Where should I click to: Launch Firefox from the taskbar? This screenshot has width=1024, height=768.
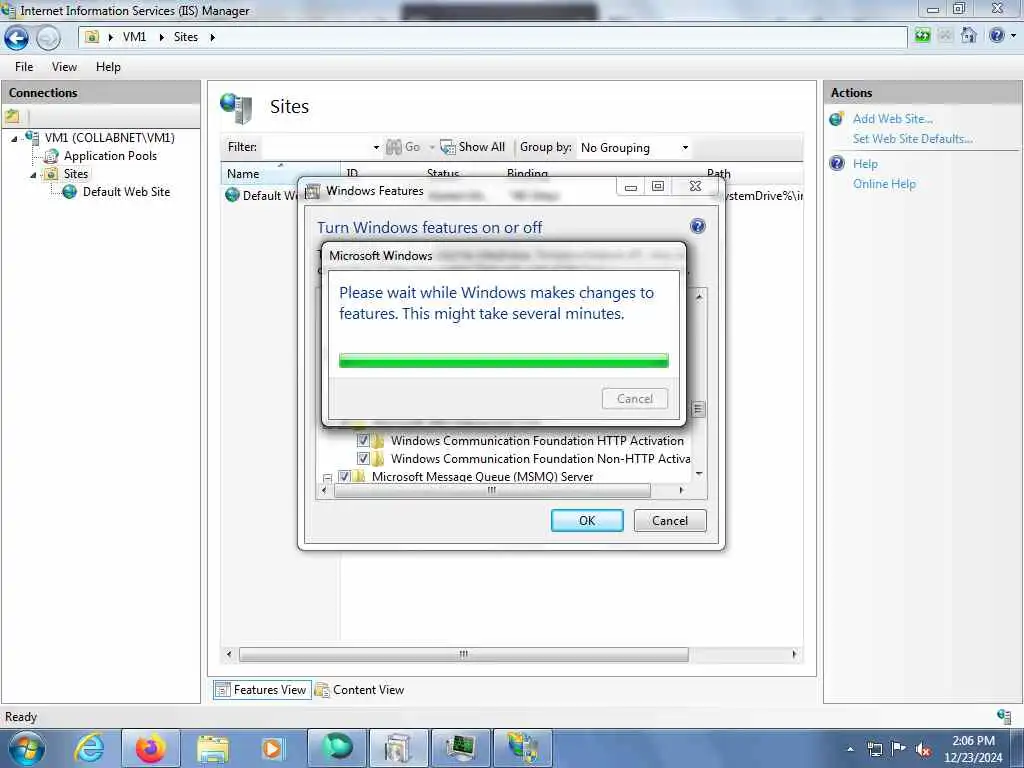point(150,748)
